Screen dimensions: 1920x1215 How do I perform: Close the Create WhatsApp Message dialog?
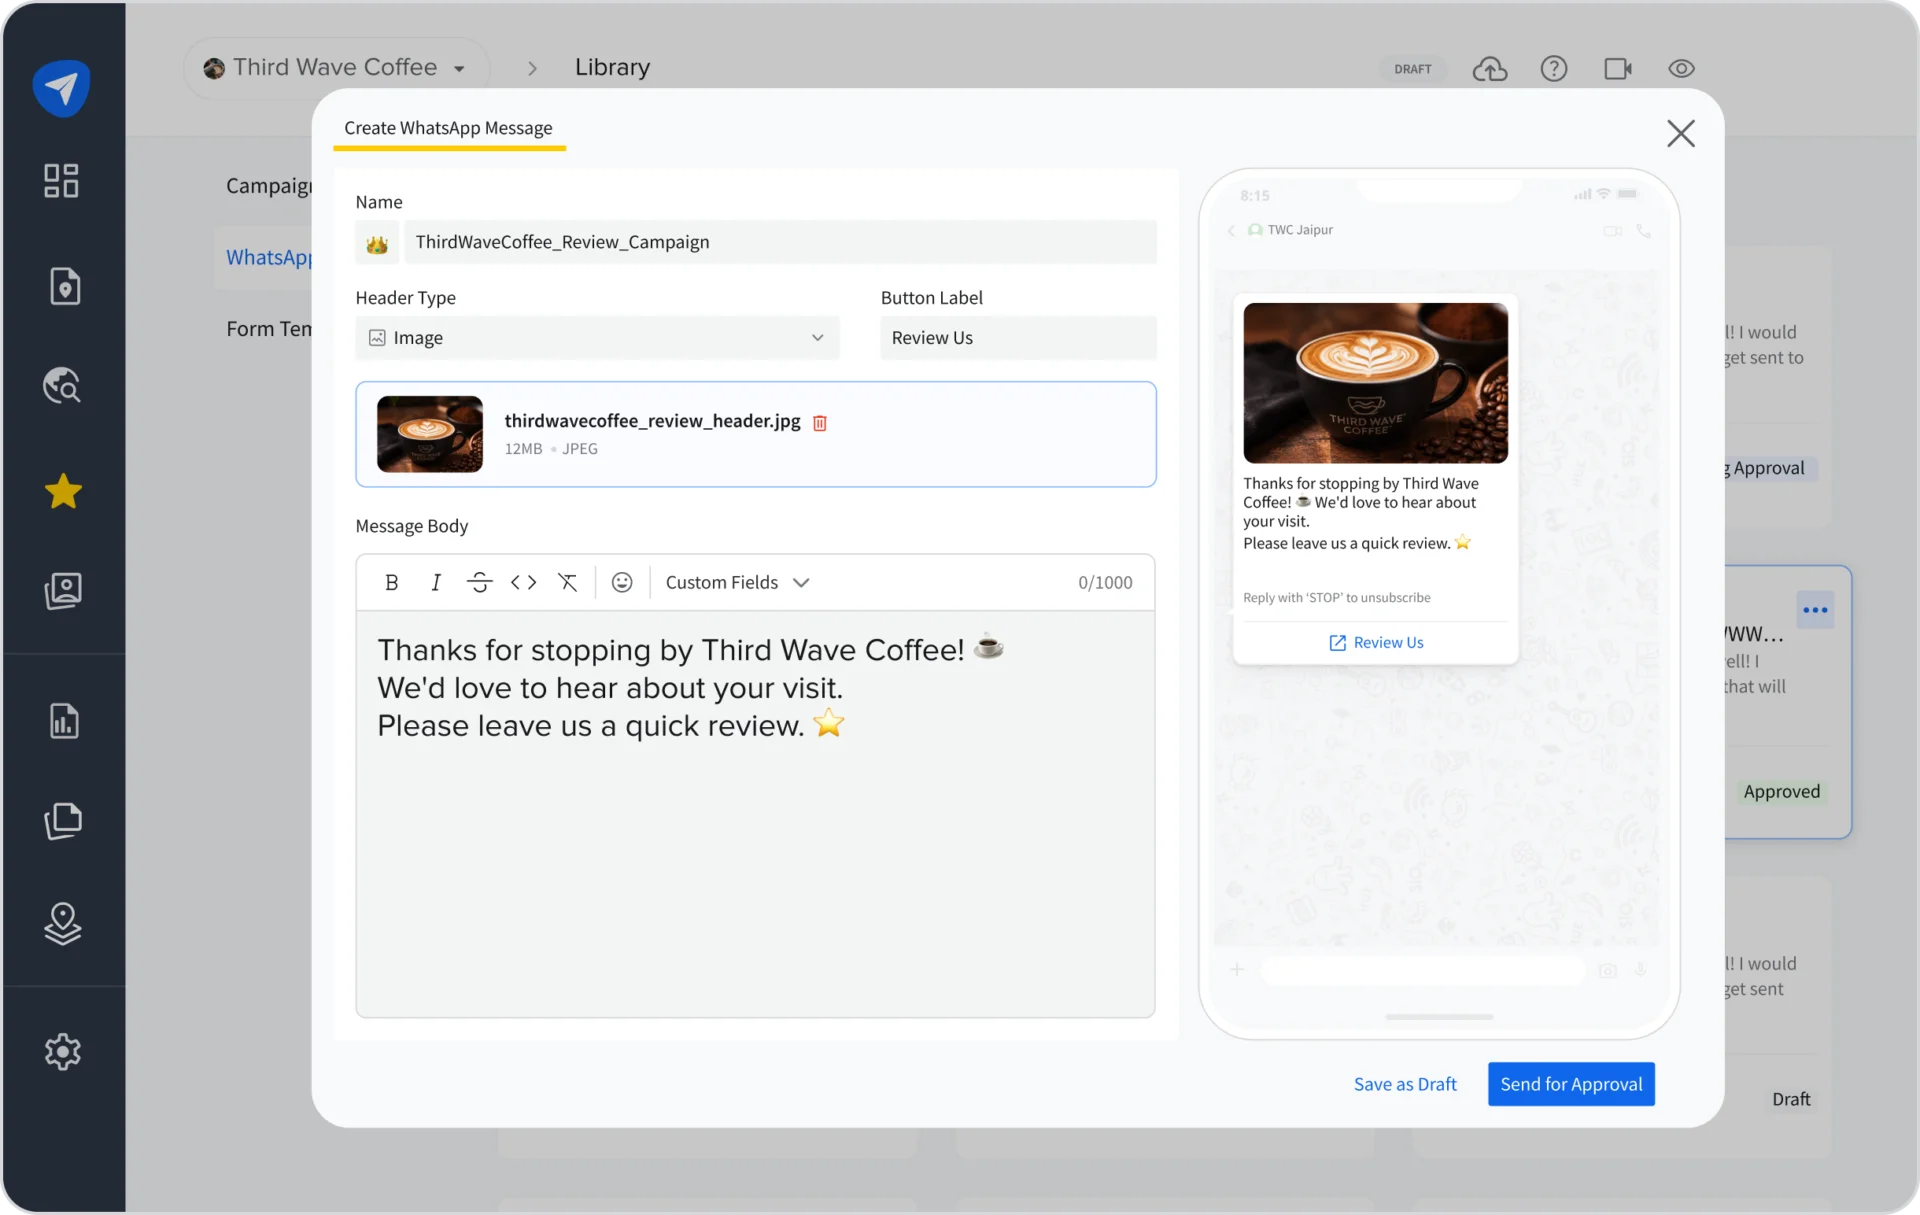[1681, 134]
